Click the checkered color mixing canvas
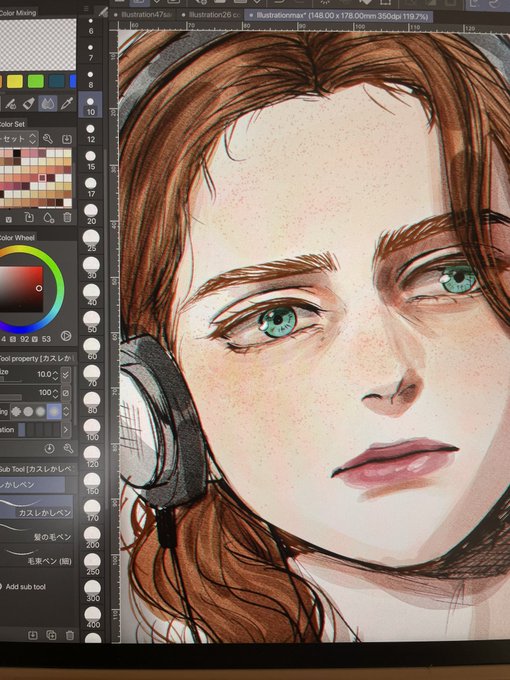The image size is (510, 680). click(x=37, y=45)
